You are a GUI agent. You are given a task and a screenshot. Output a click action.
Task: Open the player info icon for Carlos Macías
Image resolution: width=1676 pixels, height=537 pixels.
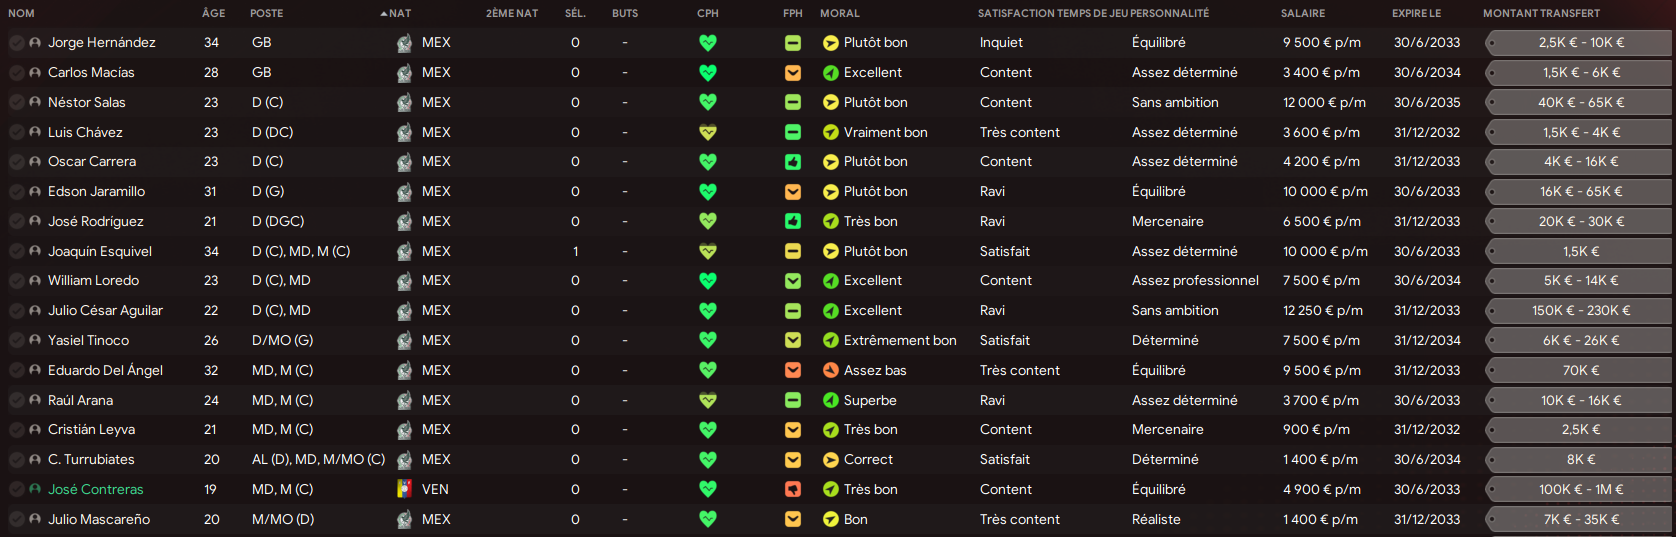35,73
